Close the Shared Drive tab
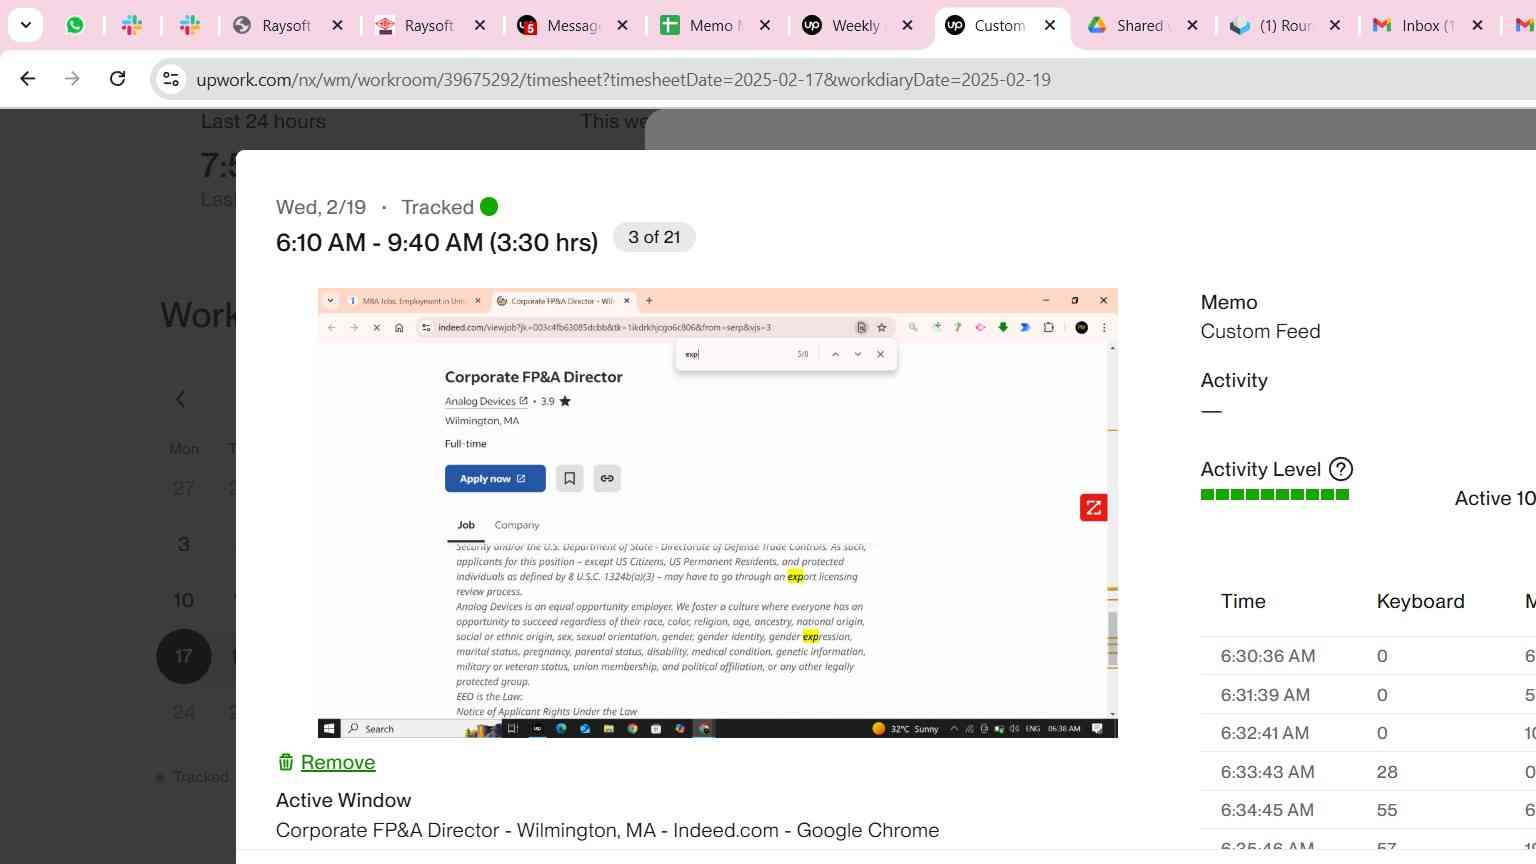 [x=1192, y=25]
